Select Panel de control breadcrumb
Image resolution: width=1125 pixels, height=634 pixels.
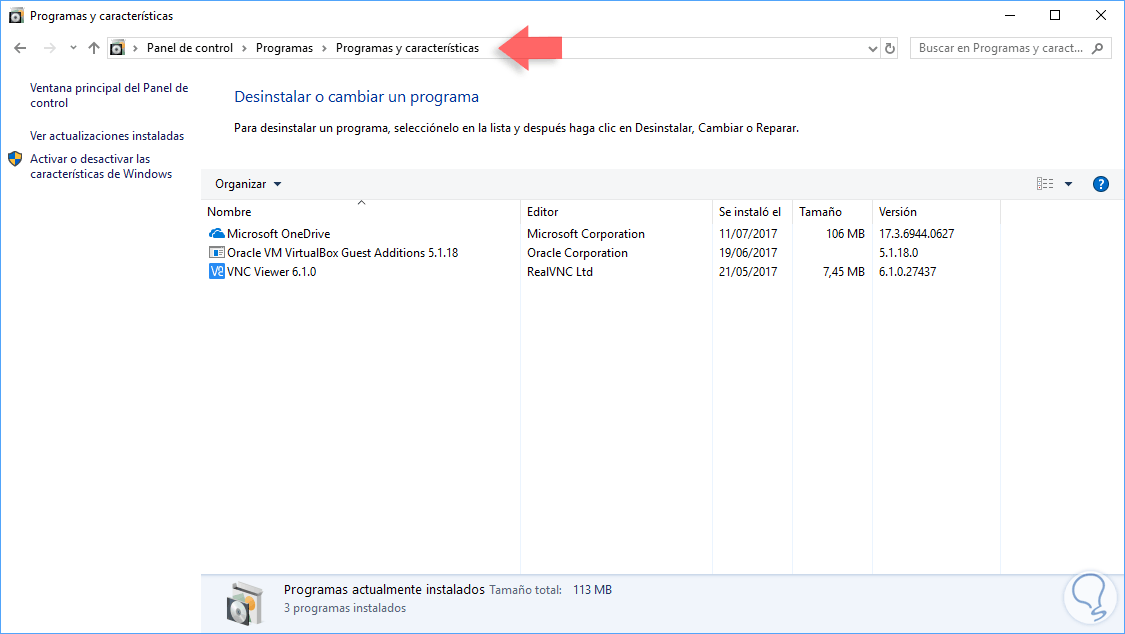click(189, 48)
